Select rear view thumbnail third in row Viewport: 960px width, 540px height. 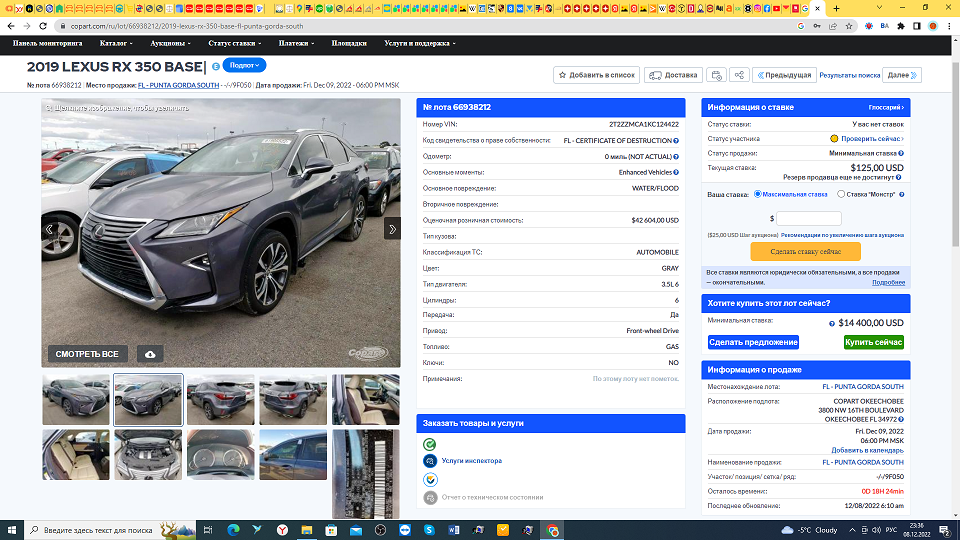pyautogui.click(x=220, y=400)
